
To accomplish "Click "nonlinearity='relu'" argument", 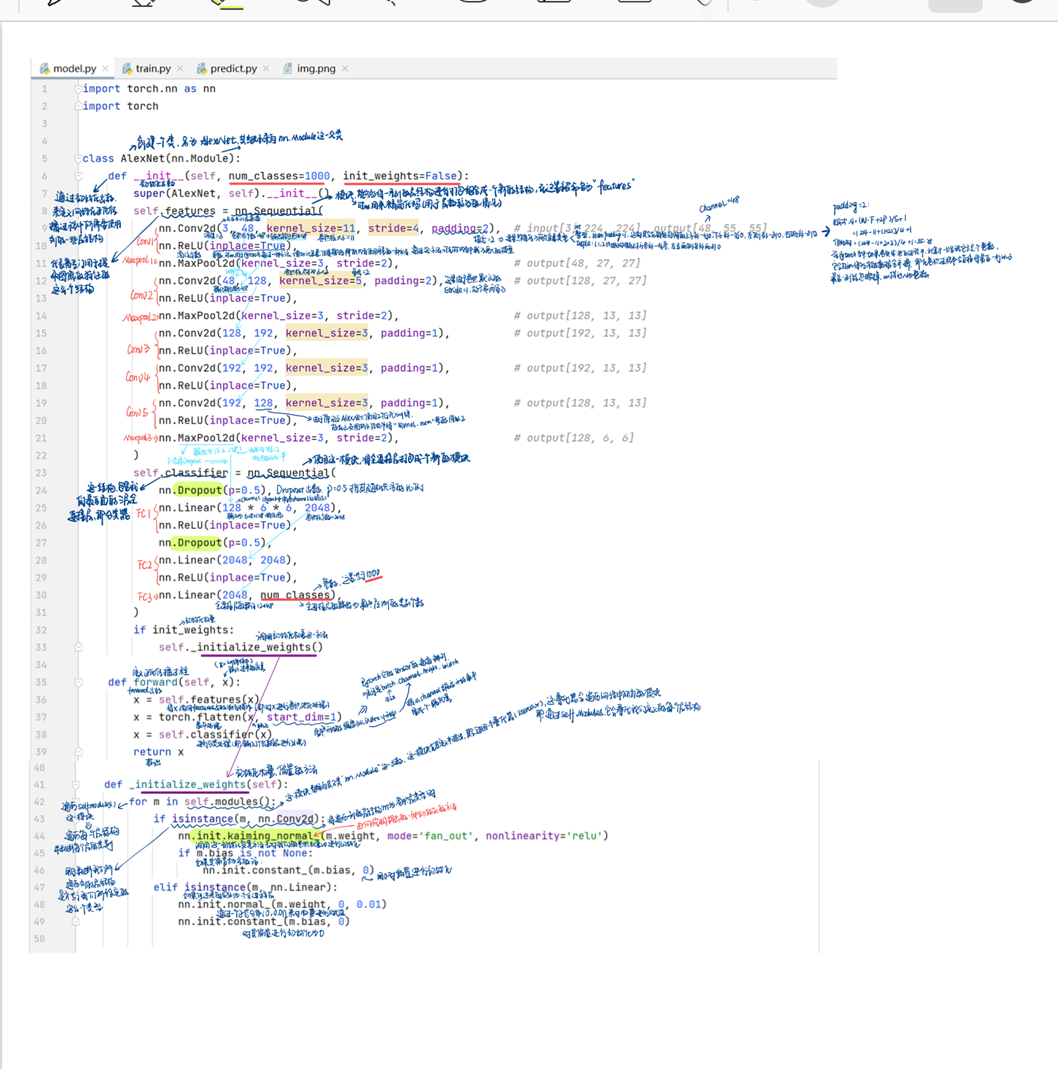I will [x=544, y=836].
